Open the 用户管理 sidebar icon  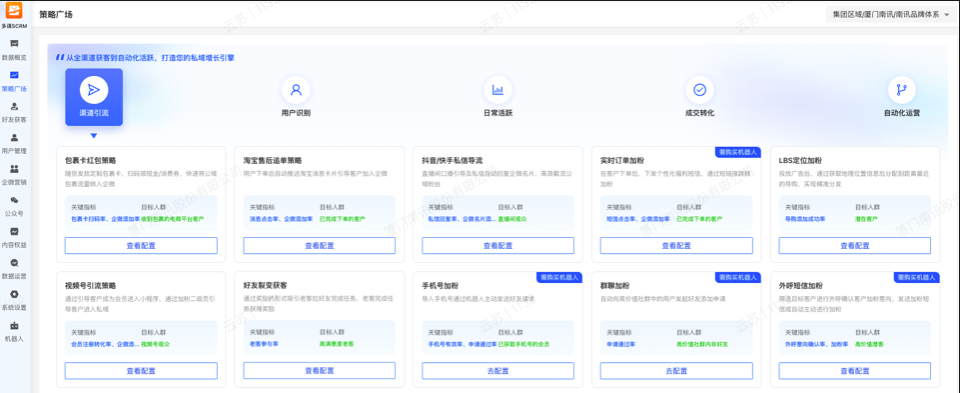[14, 137]
